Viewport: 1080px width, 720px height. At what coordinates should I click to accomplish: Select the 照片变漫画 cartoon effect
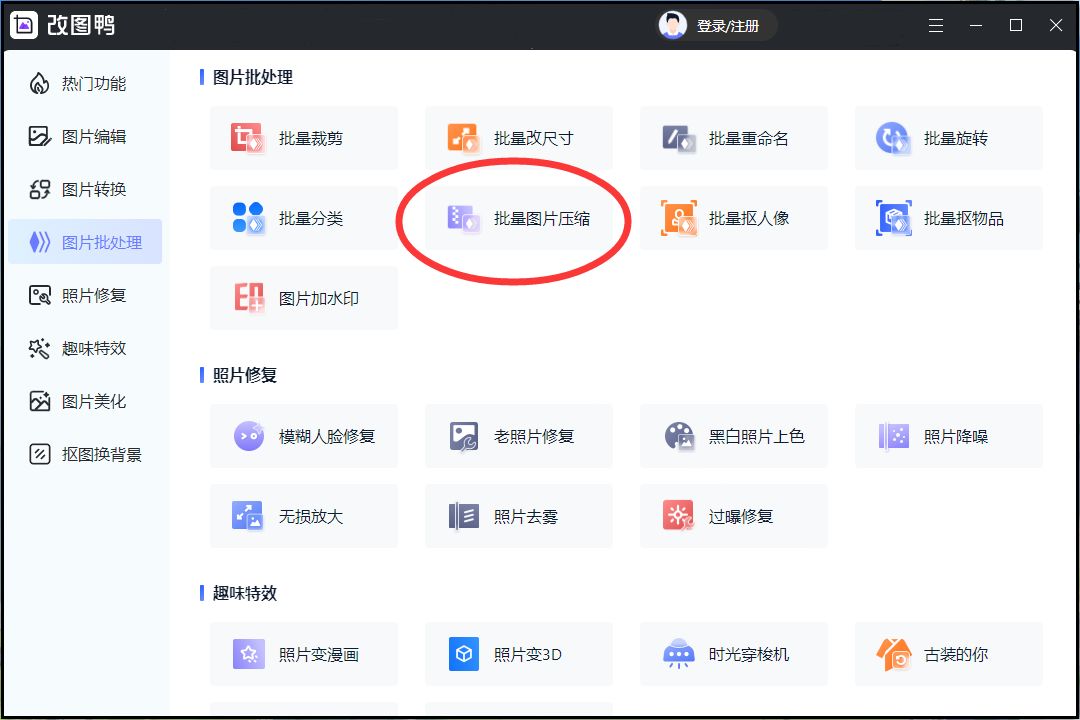(x=303, y=654)
